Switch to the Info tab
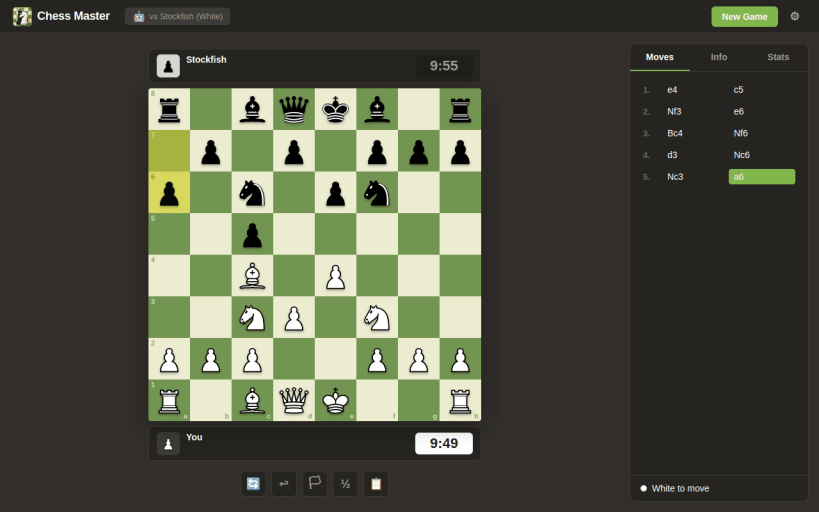 pos(719,57)
